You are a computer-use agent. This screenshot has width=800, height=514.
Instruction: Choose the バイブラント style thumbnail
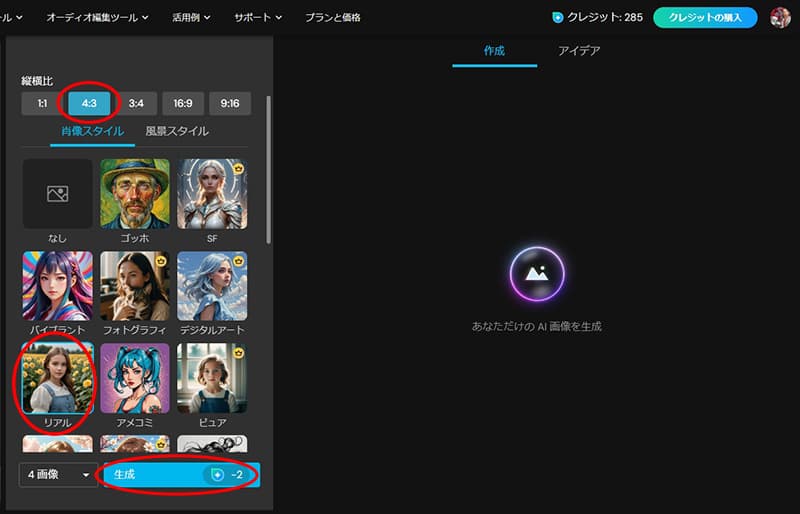point(58,286)
